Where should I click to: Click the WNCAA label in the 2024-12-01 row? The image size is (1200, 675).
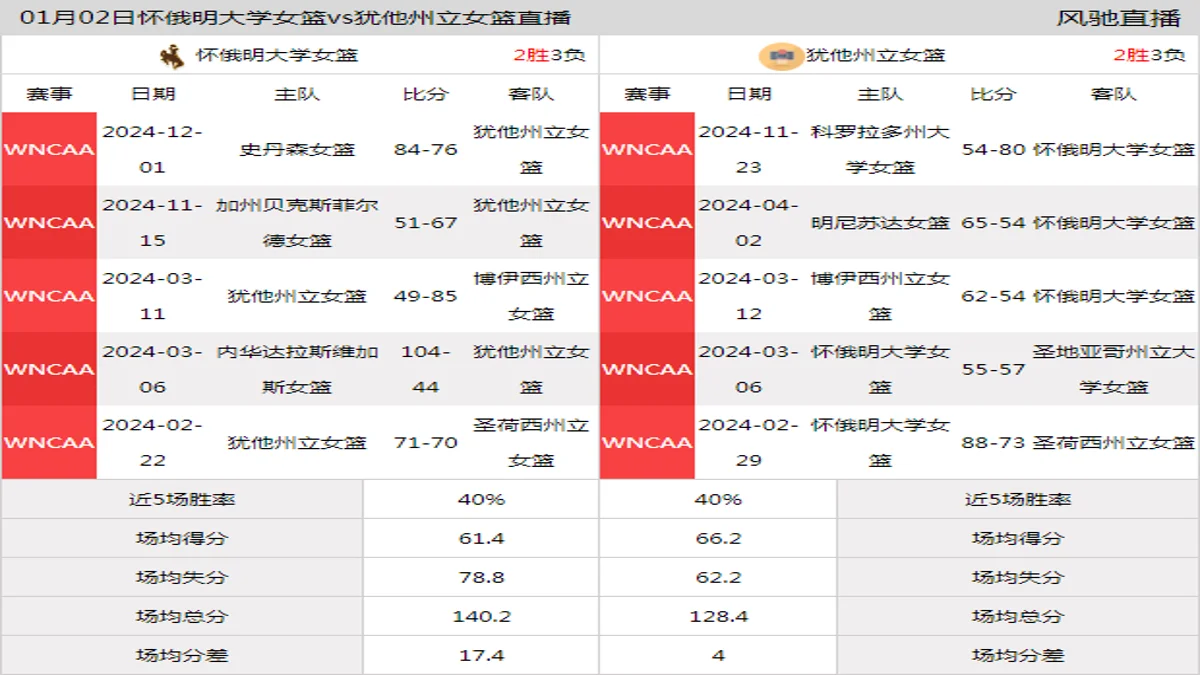point(49,149)
